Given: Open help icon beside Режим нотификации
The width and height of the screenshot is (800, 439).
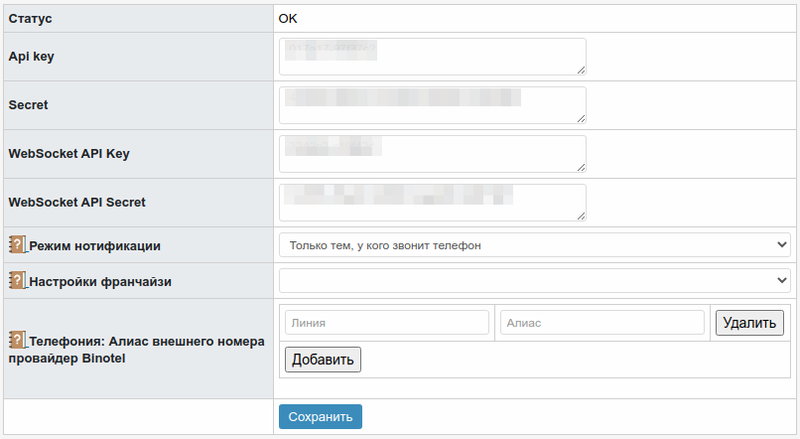Looking at the screenshot, I should (x=17, y=245).
